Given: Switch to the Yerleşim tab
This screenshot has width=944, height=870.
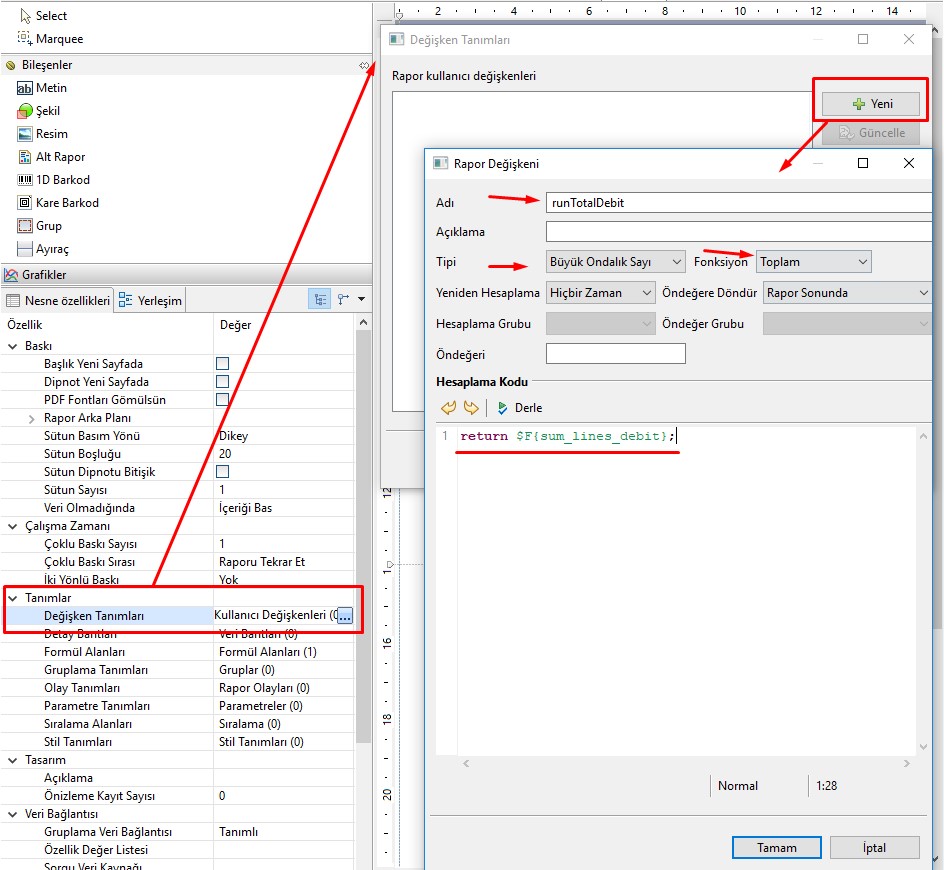Looking at the screenshot, I should pyautogui.click(x=150, y=300).
